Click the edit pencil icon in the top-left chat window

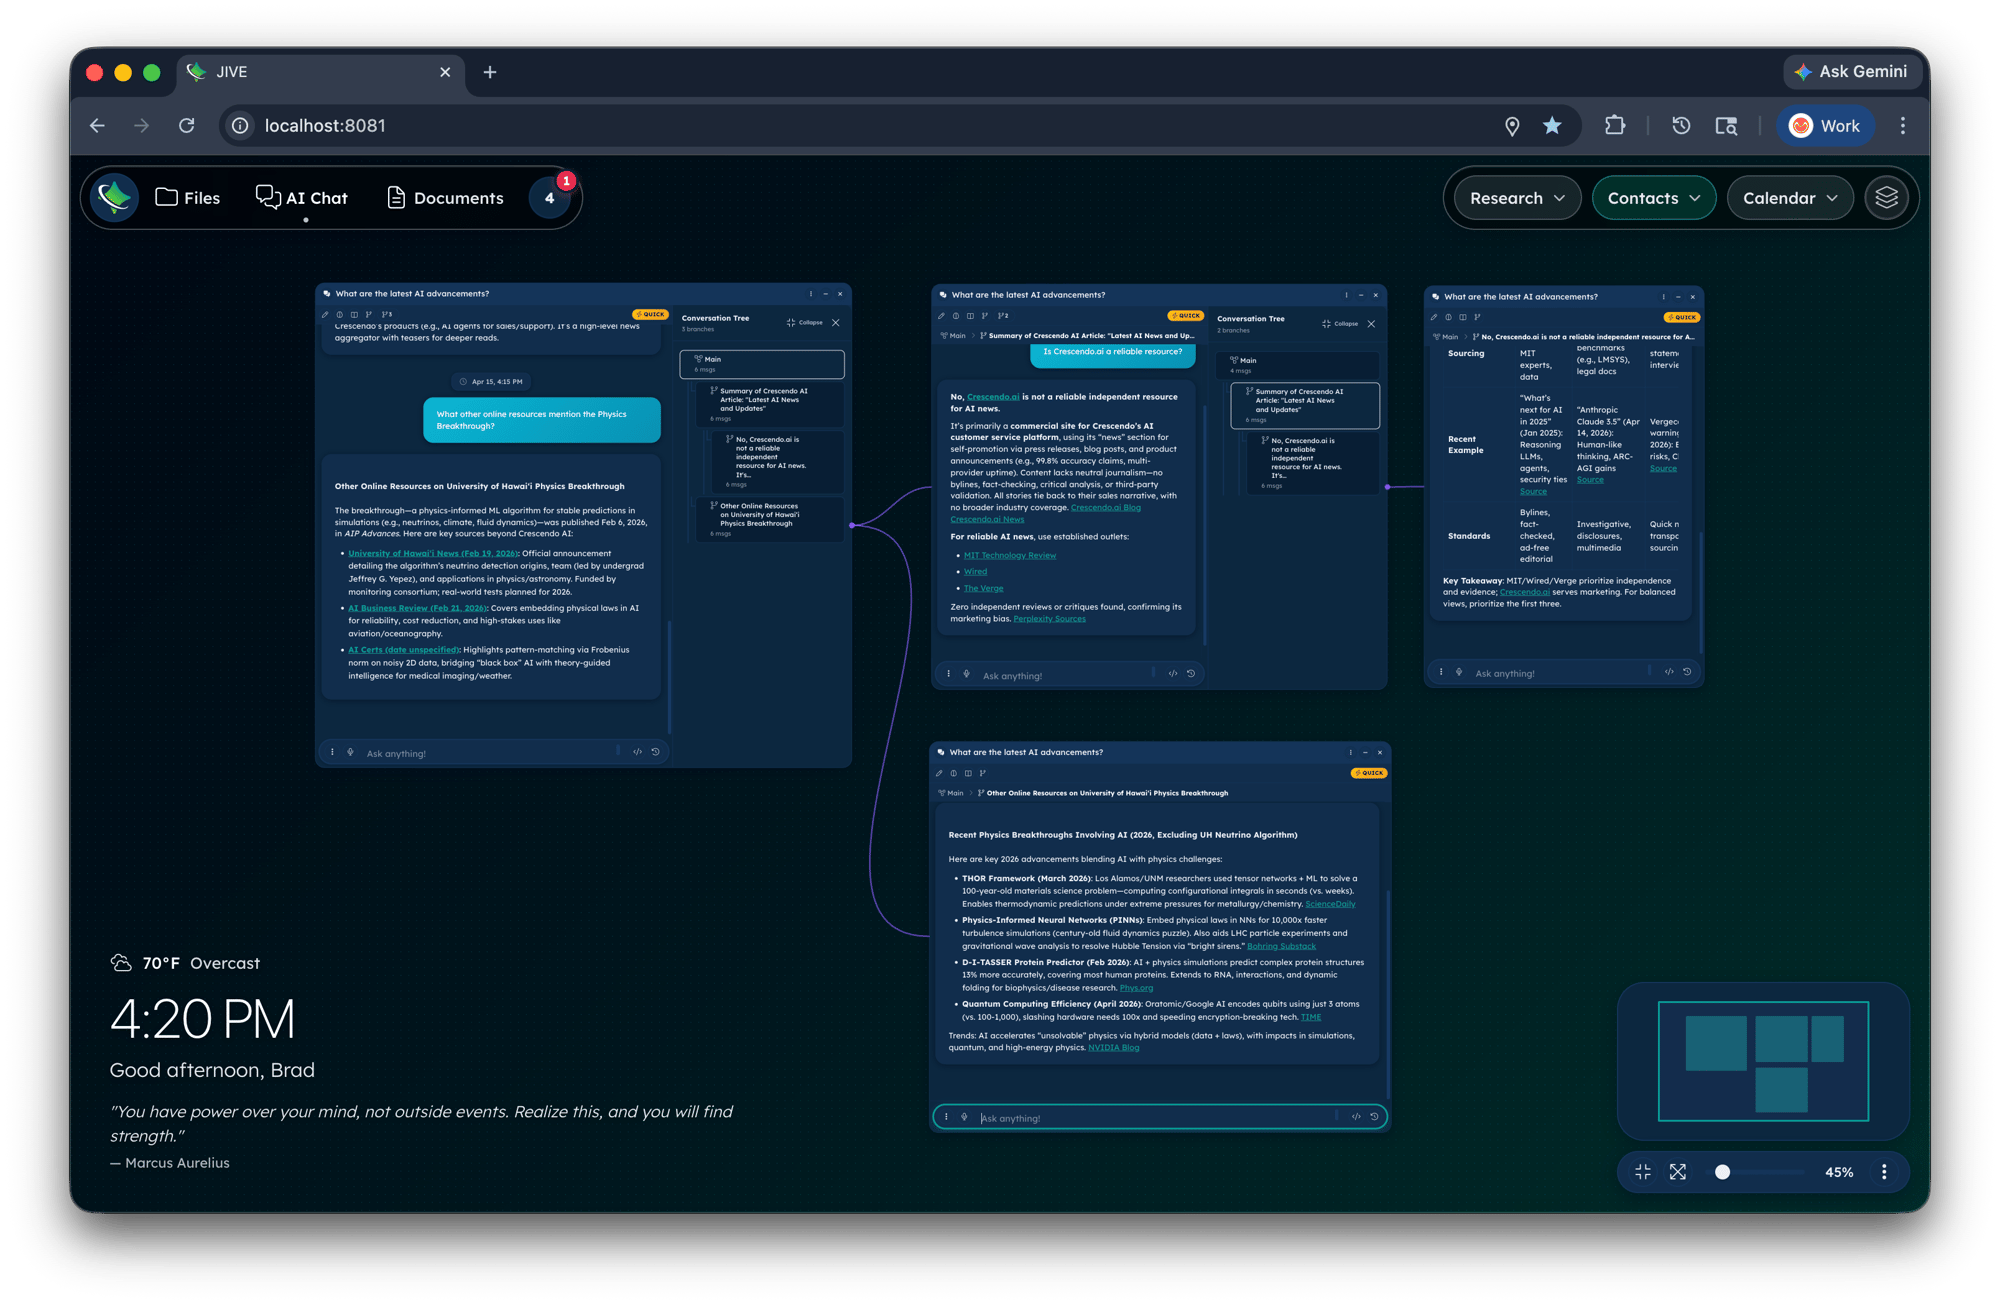click(325, 314)
